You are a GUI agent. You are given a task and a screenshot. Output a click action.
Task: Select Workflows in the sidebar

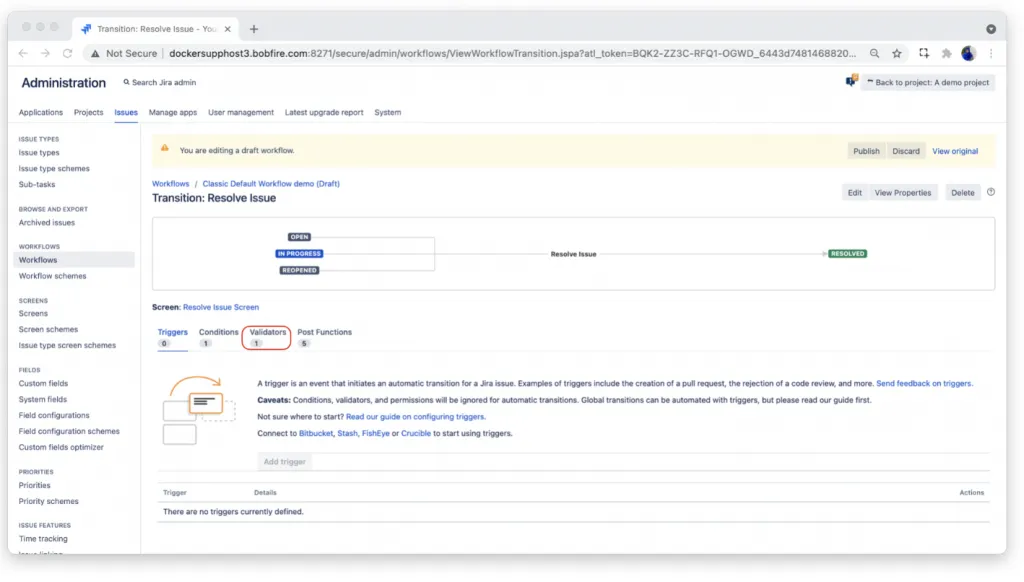74,260
